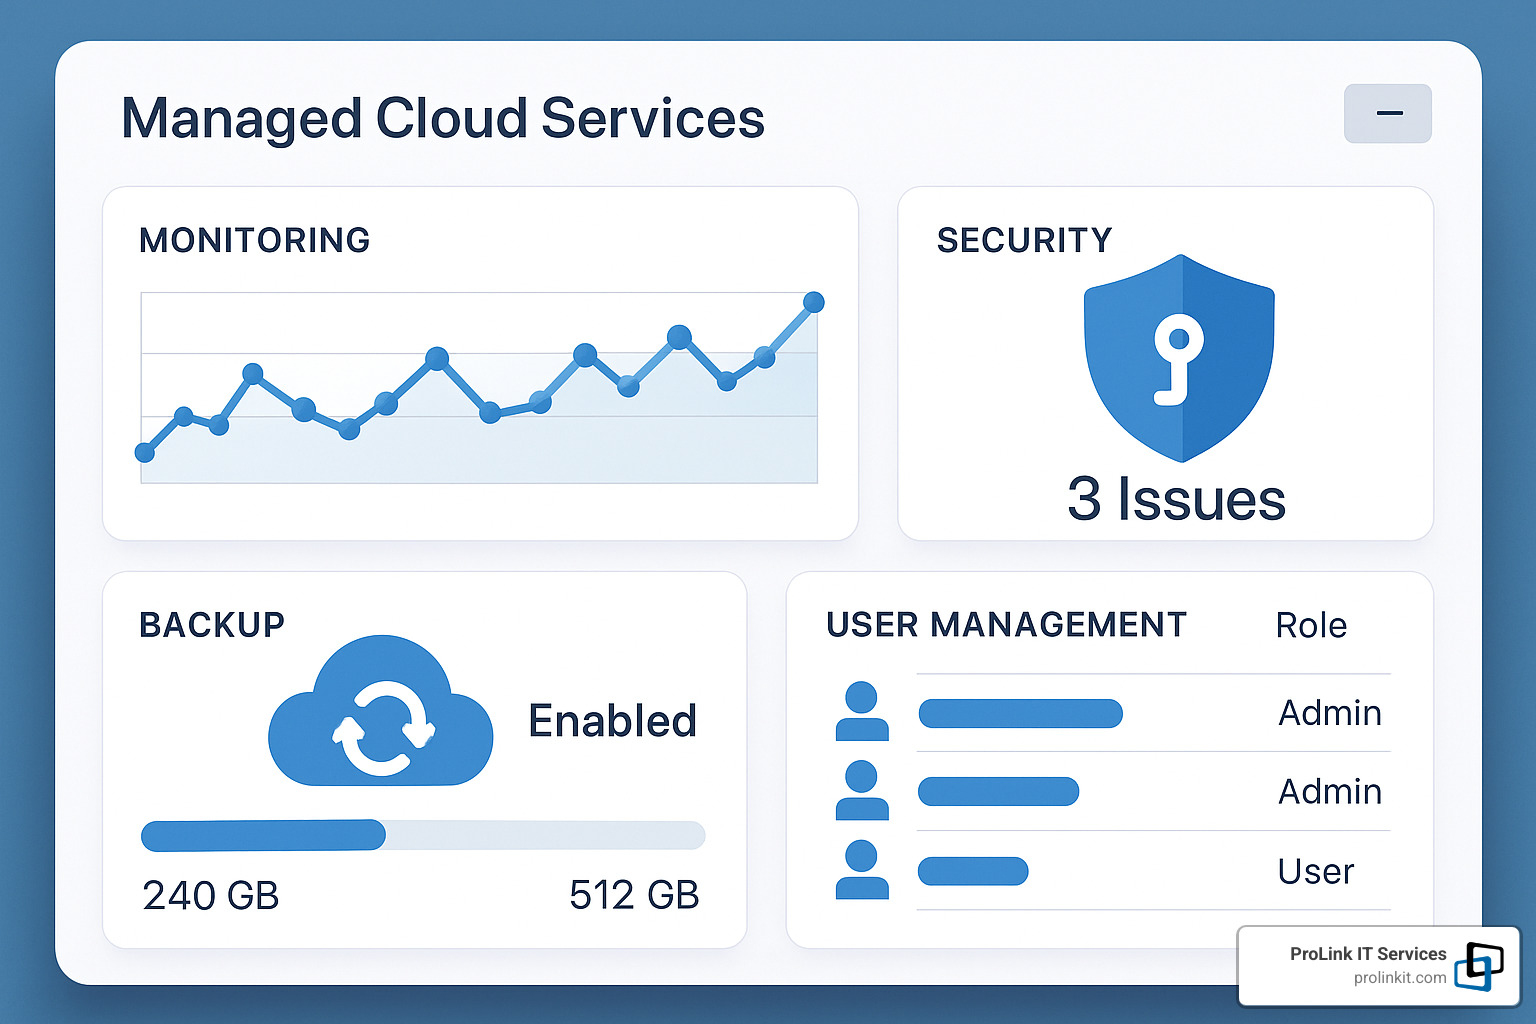
Task: Click the last data point on monitoring chart
Action: coord(814,302)
